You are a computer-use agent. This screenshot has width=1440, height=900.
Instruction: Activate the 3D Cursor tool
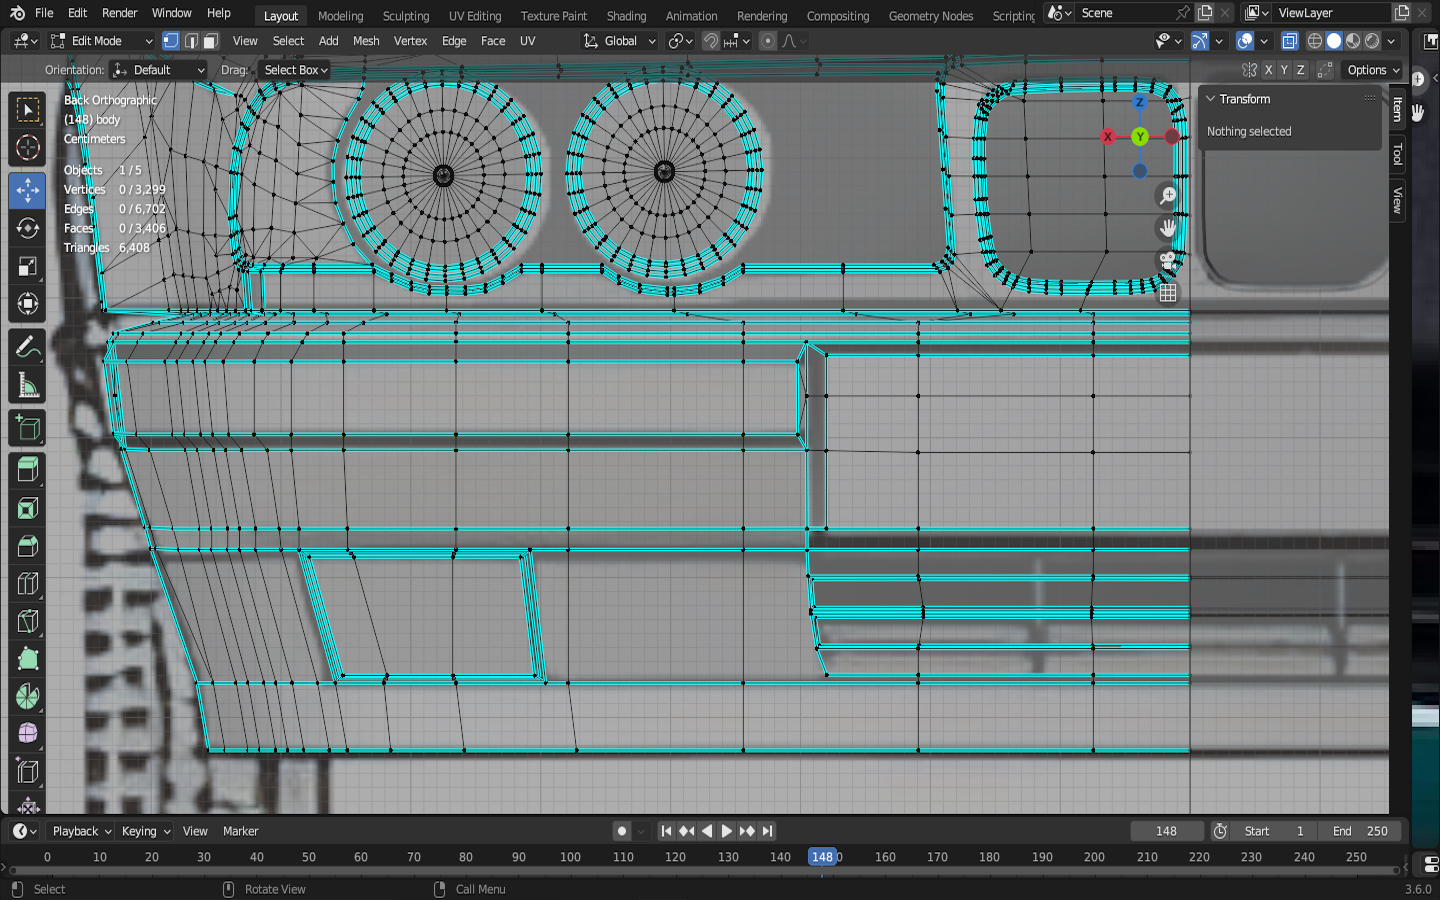(28, 148)
